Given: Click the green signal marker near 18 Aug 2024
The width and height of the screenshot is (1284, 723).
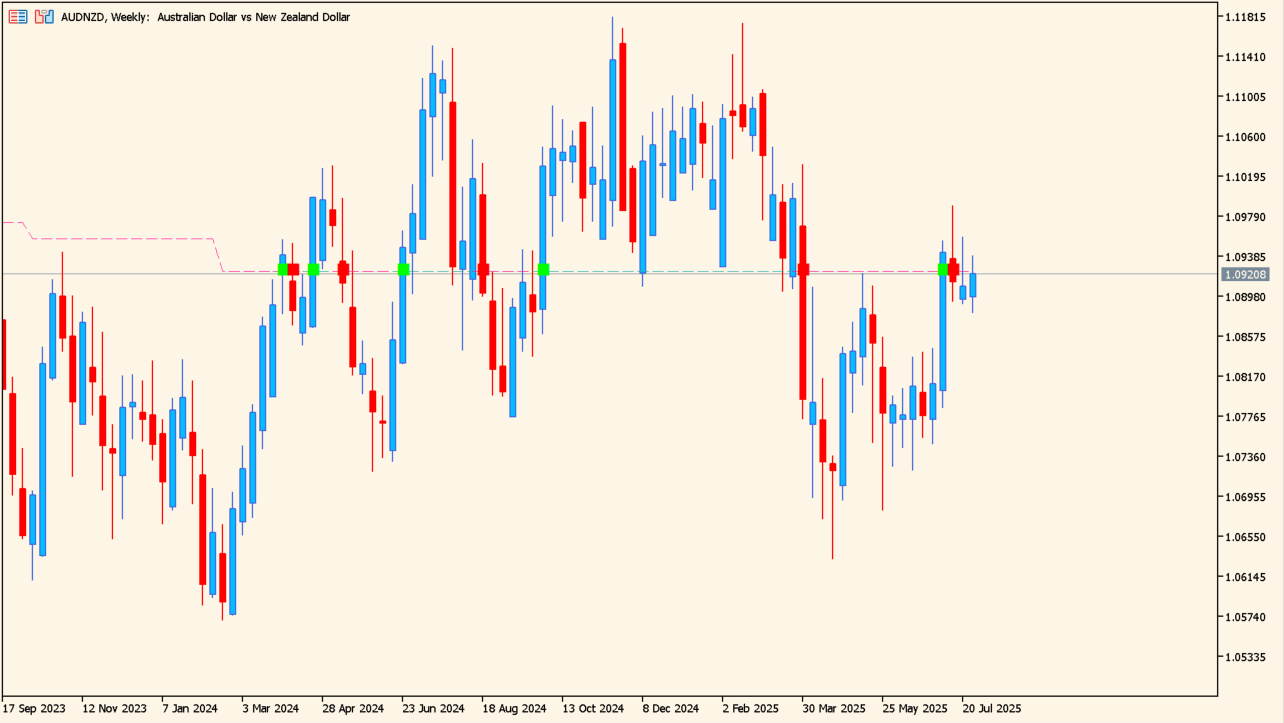Looking at the screenshot, I should 543,269.
